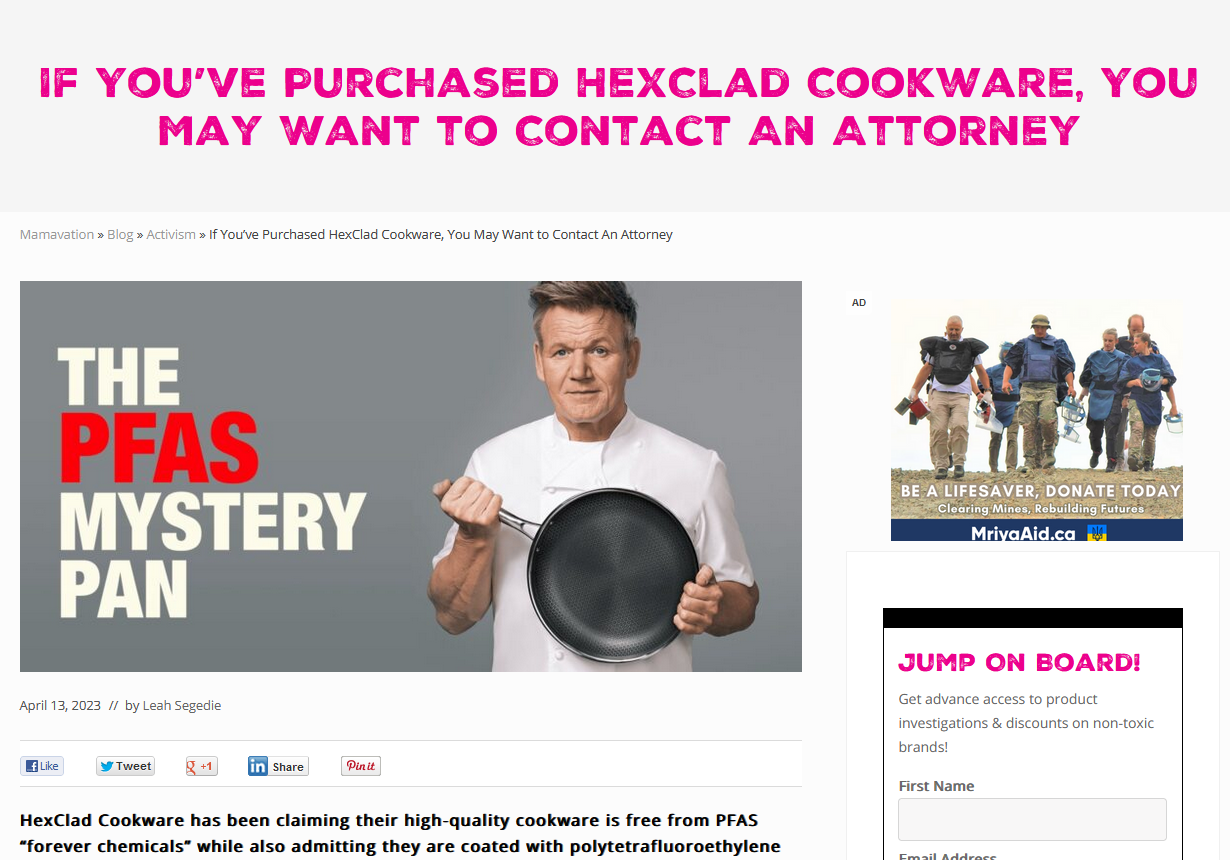Viewport: 1230px width, 860px height.
Task: Pin article with Pinterest Pin it button
Action: click(361, 766)
